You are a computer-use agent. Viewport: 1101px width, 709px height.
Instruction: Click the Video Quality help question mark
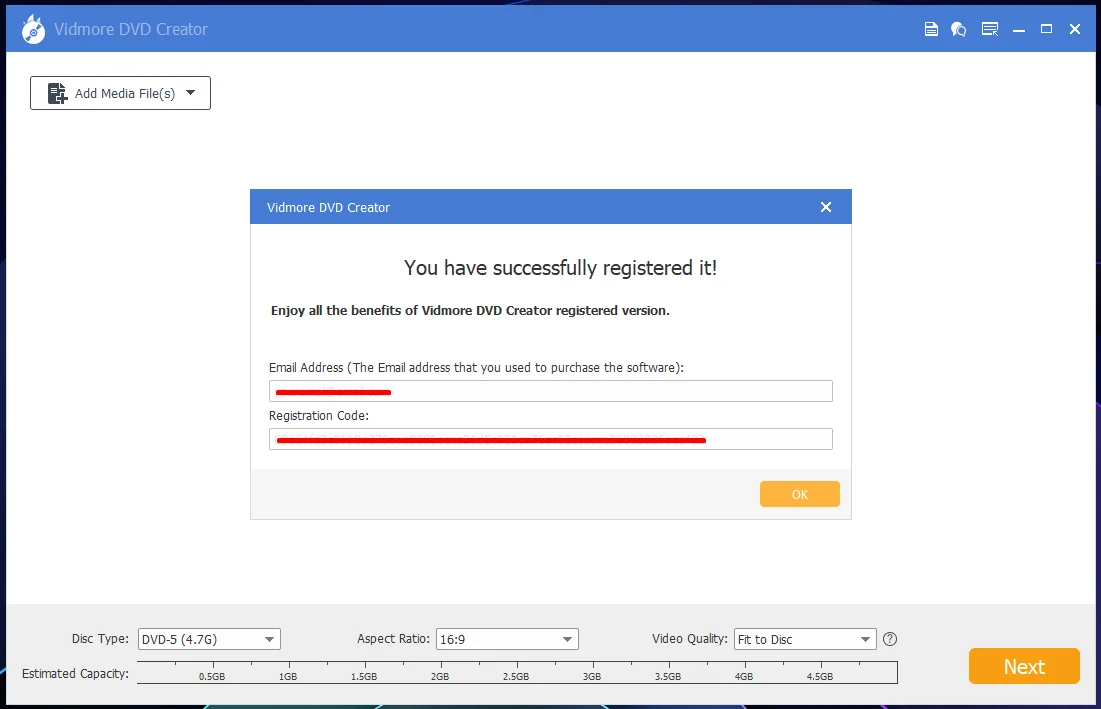pyautogui.click(x=890, y=639)
